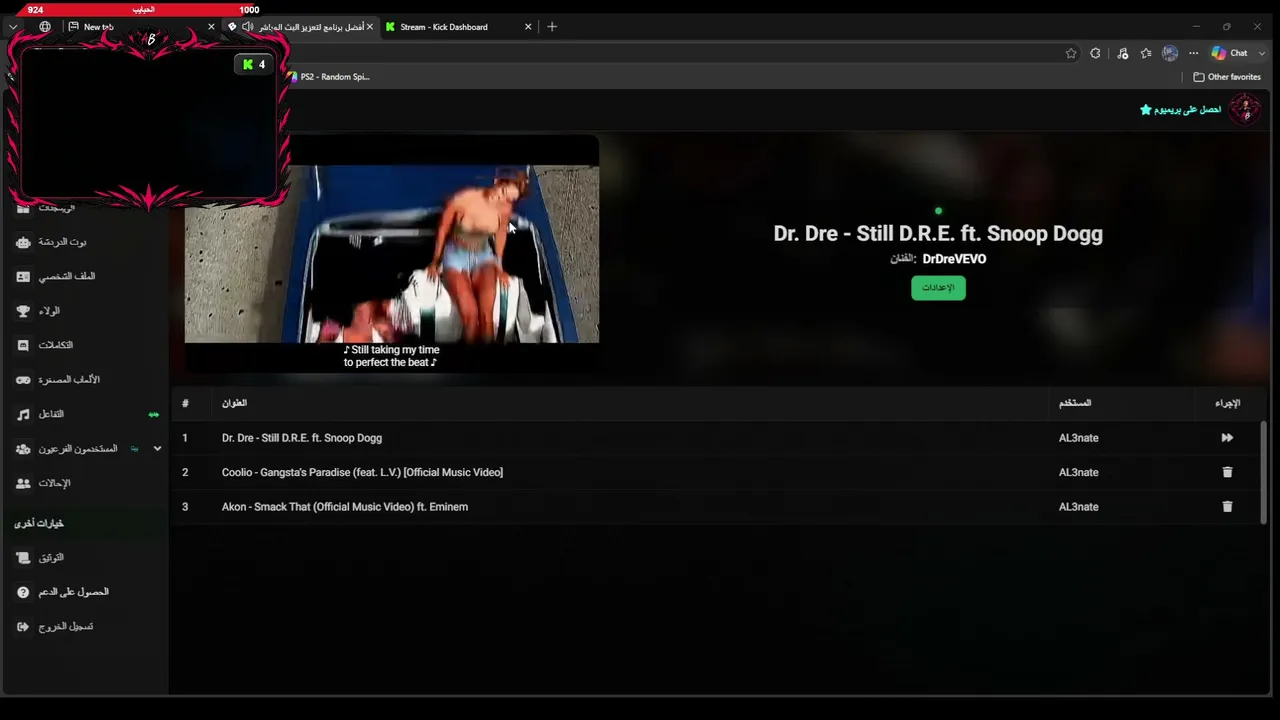Click AL3nate user in the Dr. Dre row

click(1079, 438)
